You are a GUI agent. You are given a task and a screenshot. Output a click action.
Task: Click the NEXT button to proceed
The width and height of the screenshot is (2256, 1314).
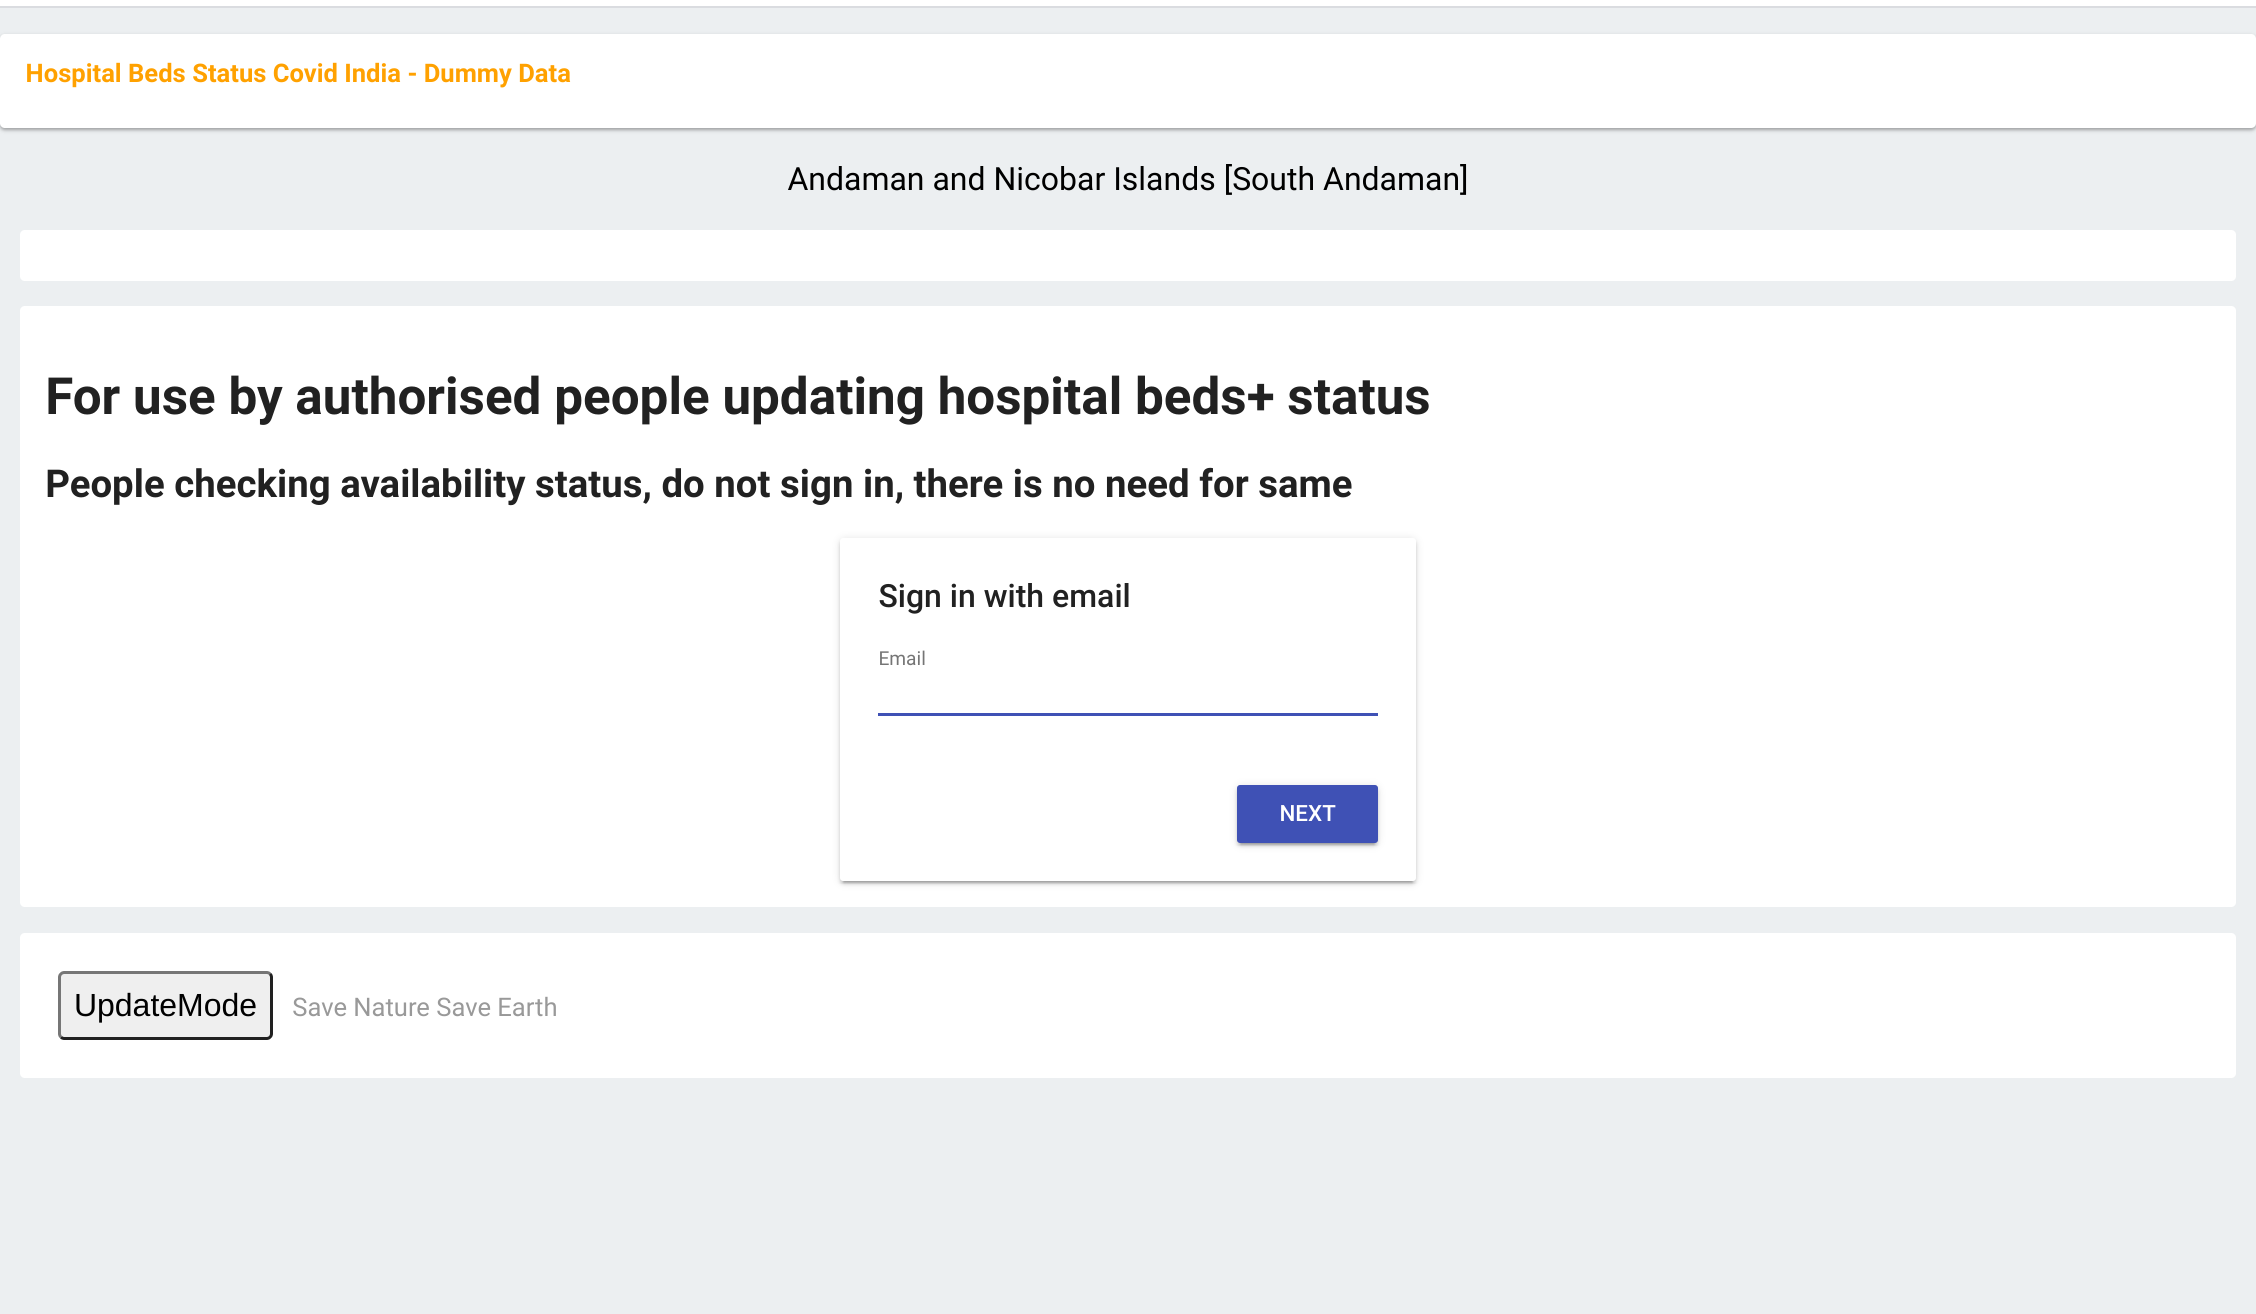[1307, 813]
